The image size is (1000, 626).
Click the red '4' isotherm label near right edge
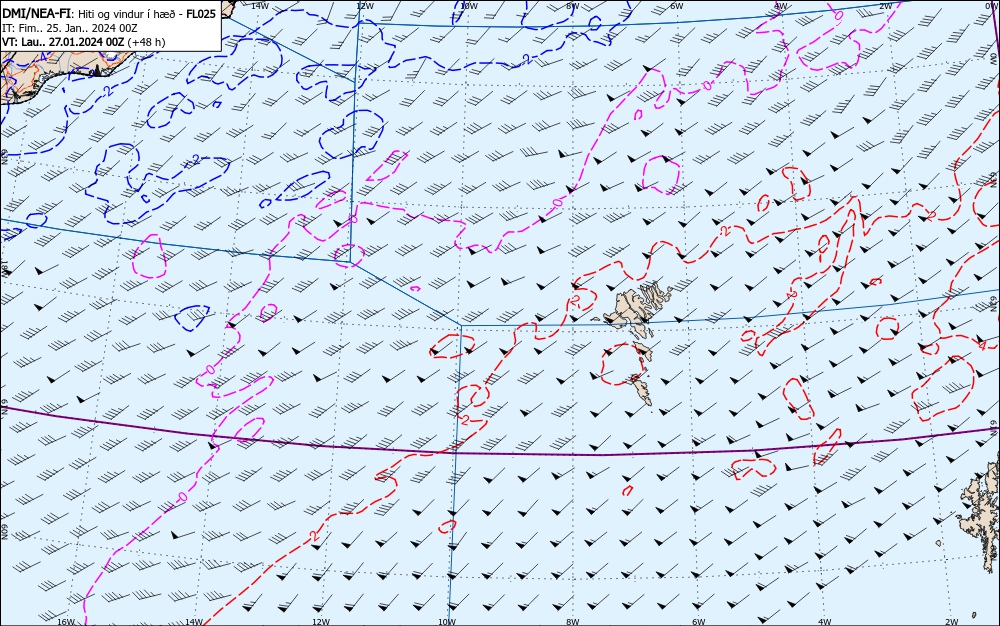click(x=982, y=345)
